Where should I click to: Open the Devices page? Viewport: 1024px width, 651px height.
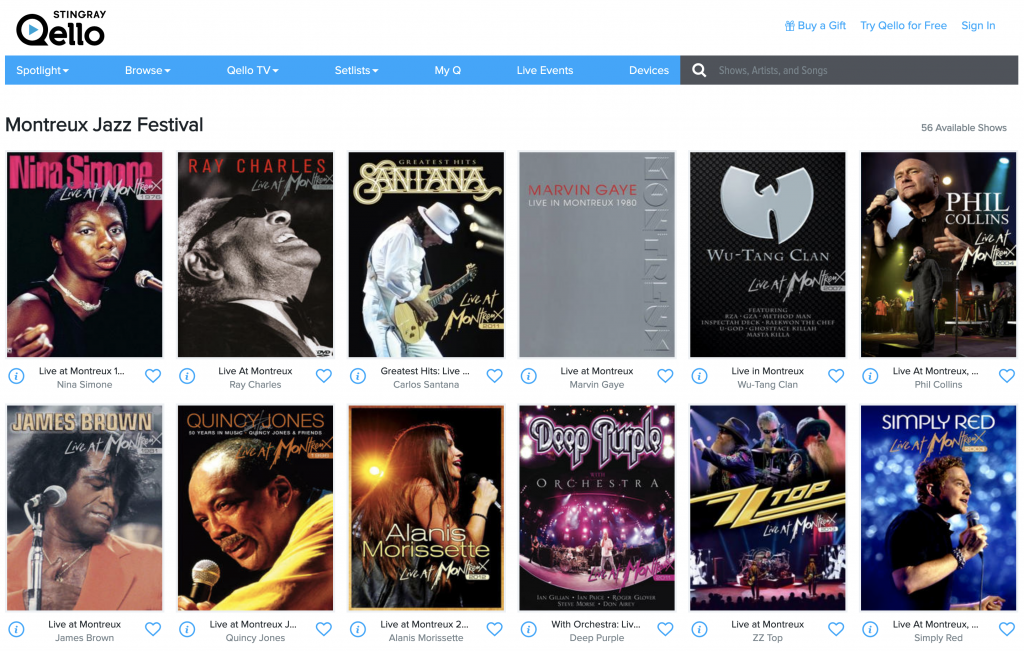point(648,71)
